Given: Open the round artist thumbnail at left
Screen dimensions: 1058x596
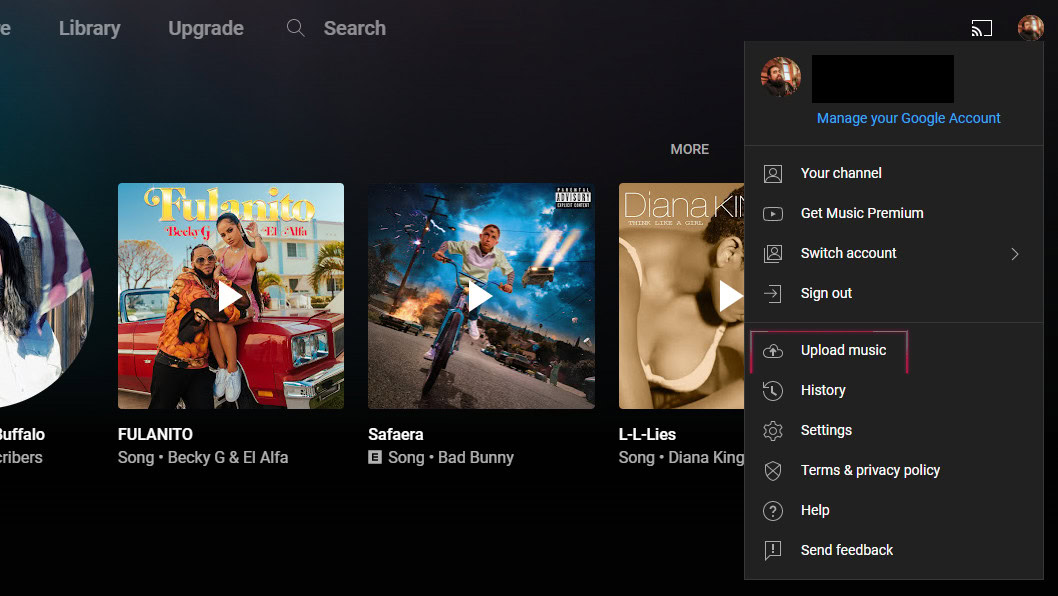Looking at the screenshot, I should pyautogui.click(x=46, y=296).
